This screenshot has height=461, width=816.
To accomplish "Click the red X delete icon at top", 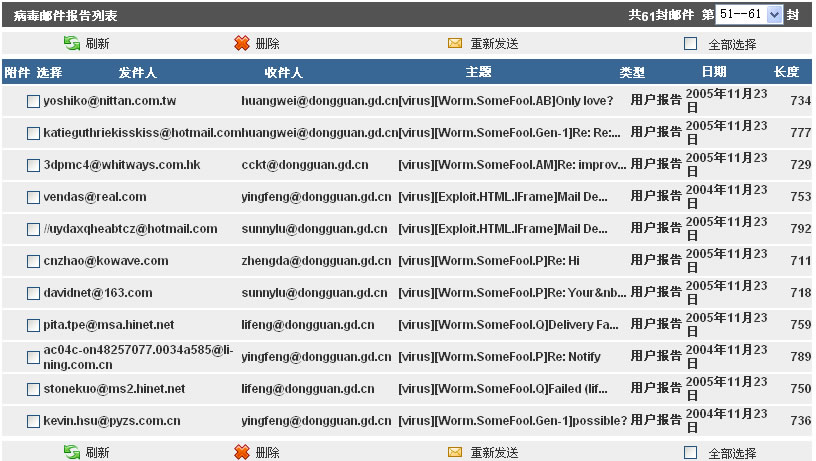I will tap(241, 44).
